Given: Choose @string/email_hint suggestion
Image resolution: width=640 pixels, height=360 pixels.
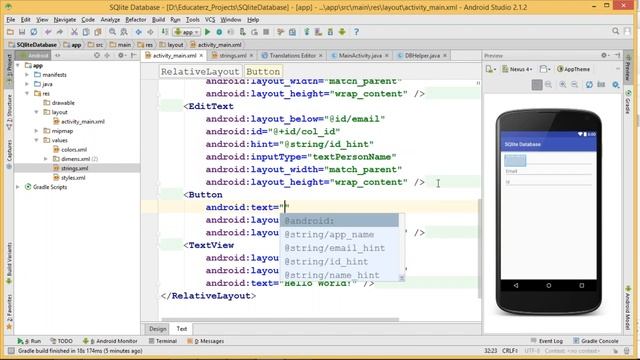Looking at the screenshot, I should (340, 248).
